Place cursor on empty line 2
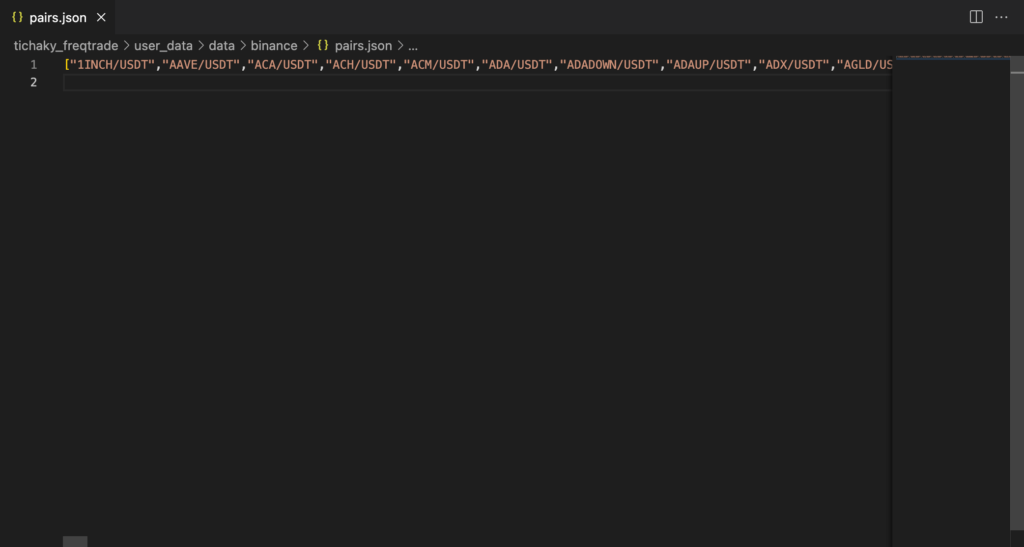1024x547 pixels. coord(477,82)
